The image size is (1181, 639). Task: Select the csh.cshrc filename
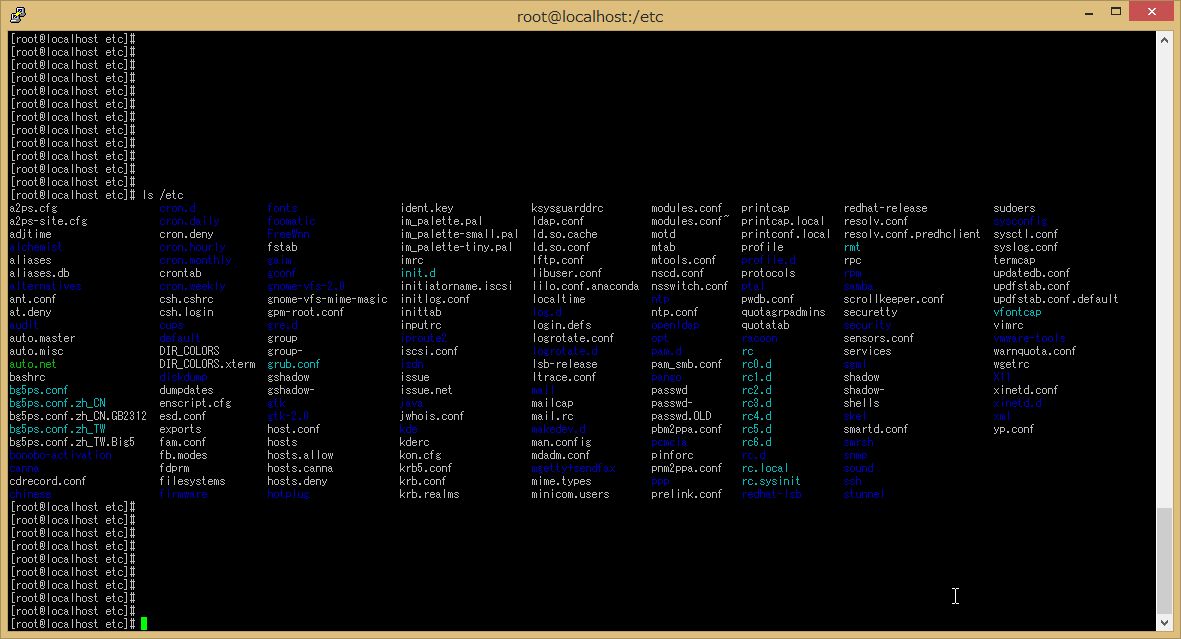click(186, 299)
